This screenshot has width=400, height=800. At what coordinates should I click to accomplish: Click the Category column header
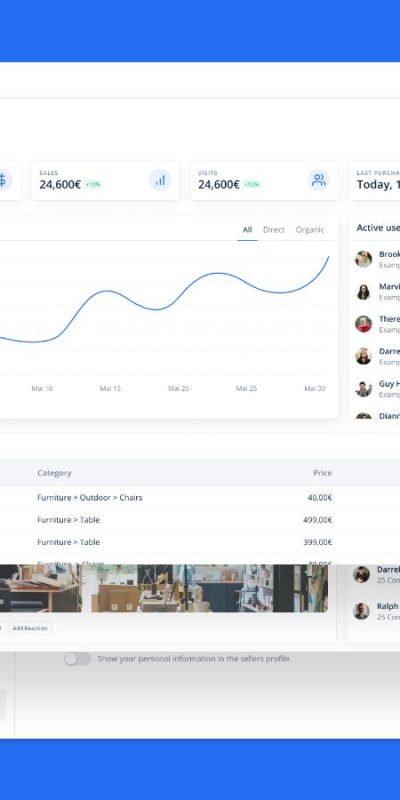pos(54,473)
